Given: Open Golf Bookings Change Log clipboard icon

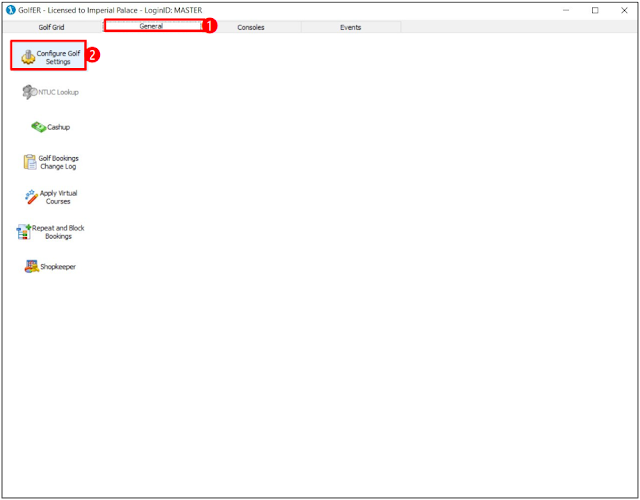Looking at the screenshot, I should tap(30, 162).
